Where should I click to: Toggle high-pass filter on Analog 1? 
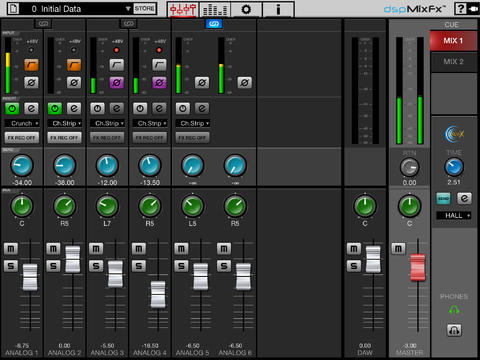tap(31, 65)
